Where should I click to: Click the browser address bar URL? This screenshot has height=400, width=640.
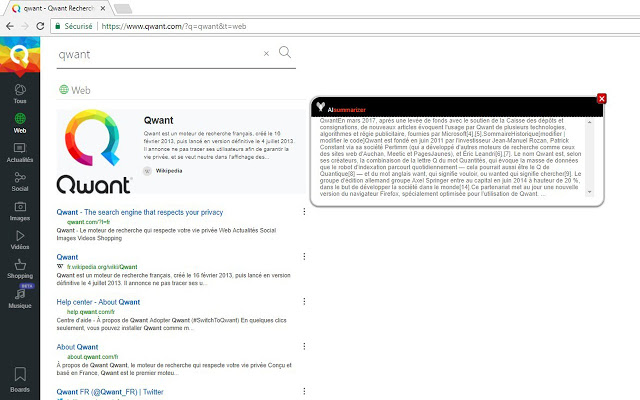pos(174,26)
